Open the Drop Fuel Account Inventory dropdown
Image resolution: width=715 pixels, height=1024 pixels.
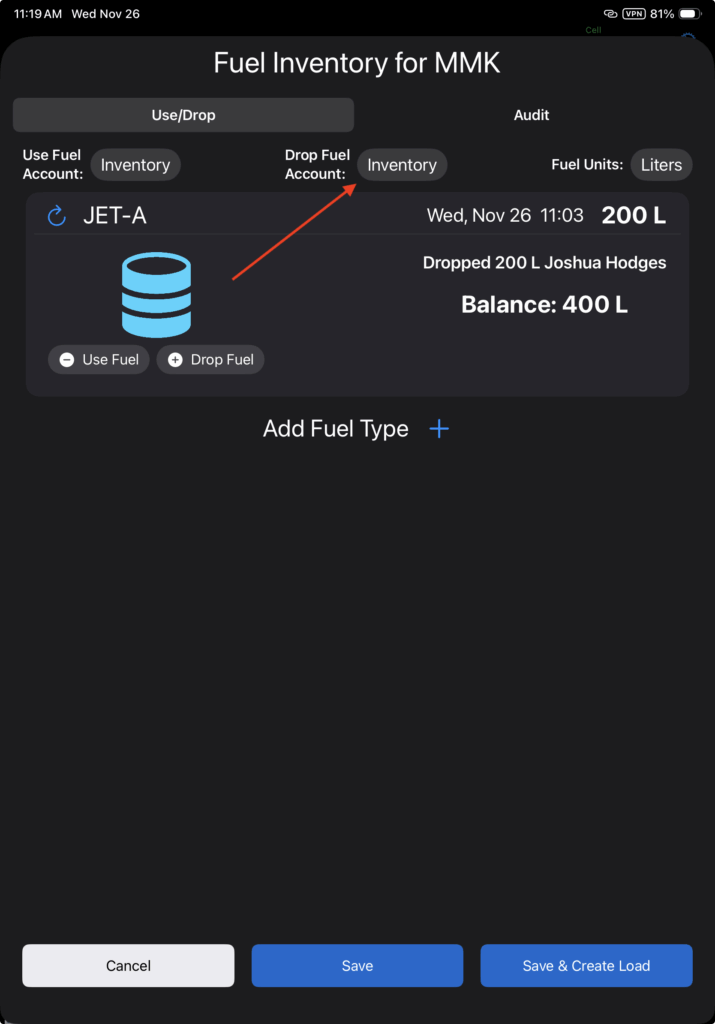pos(402,165)
